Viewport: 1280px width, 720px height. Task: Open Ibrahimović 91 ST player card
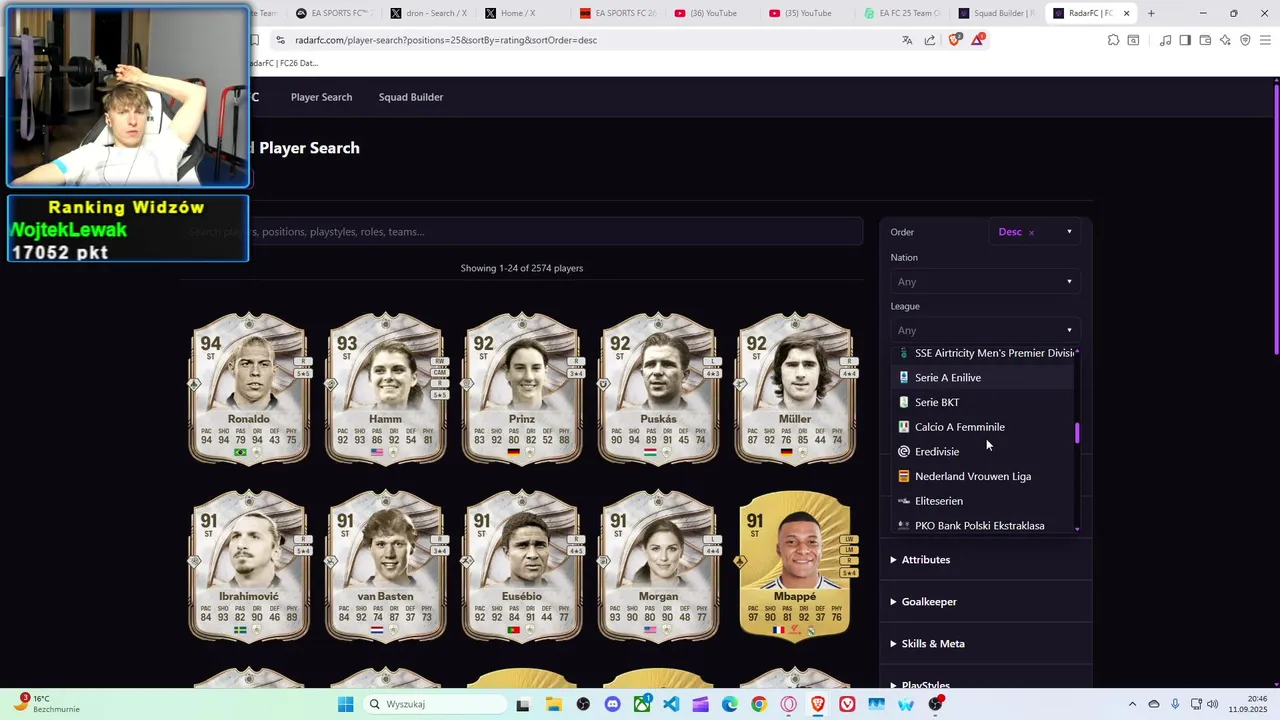coord(249,565)
